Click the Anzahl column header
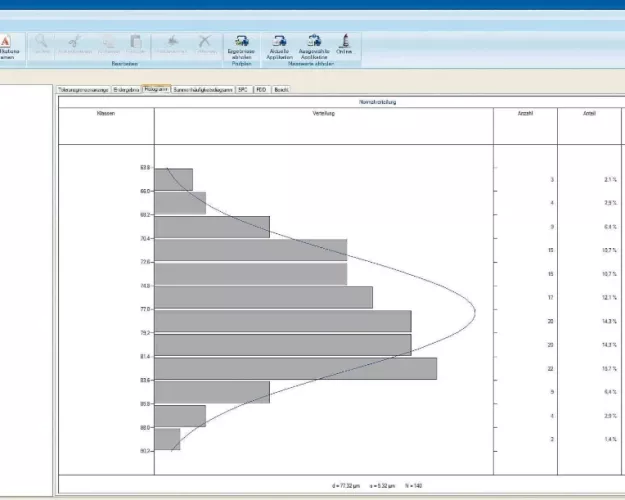625x500 pixels. click(x=525, y=113)
